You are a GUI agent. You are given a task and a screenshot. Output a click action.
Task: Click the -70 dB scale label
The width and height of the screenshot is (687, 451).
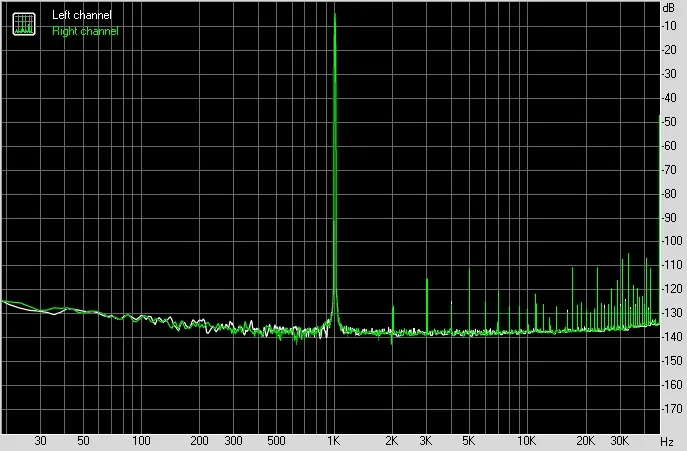tap(669, 170)
